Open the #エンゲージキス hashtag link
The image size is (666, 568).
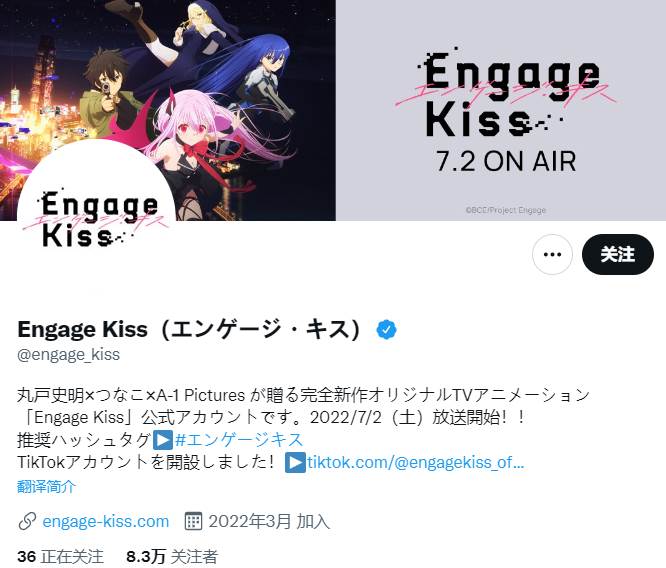pyautogui.click(x=239, y=439)
